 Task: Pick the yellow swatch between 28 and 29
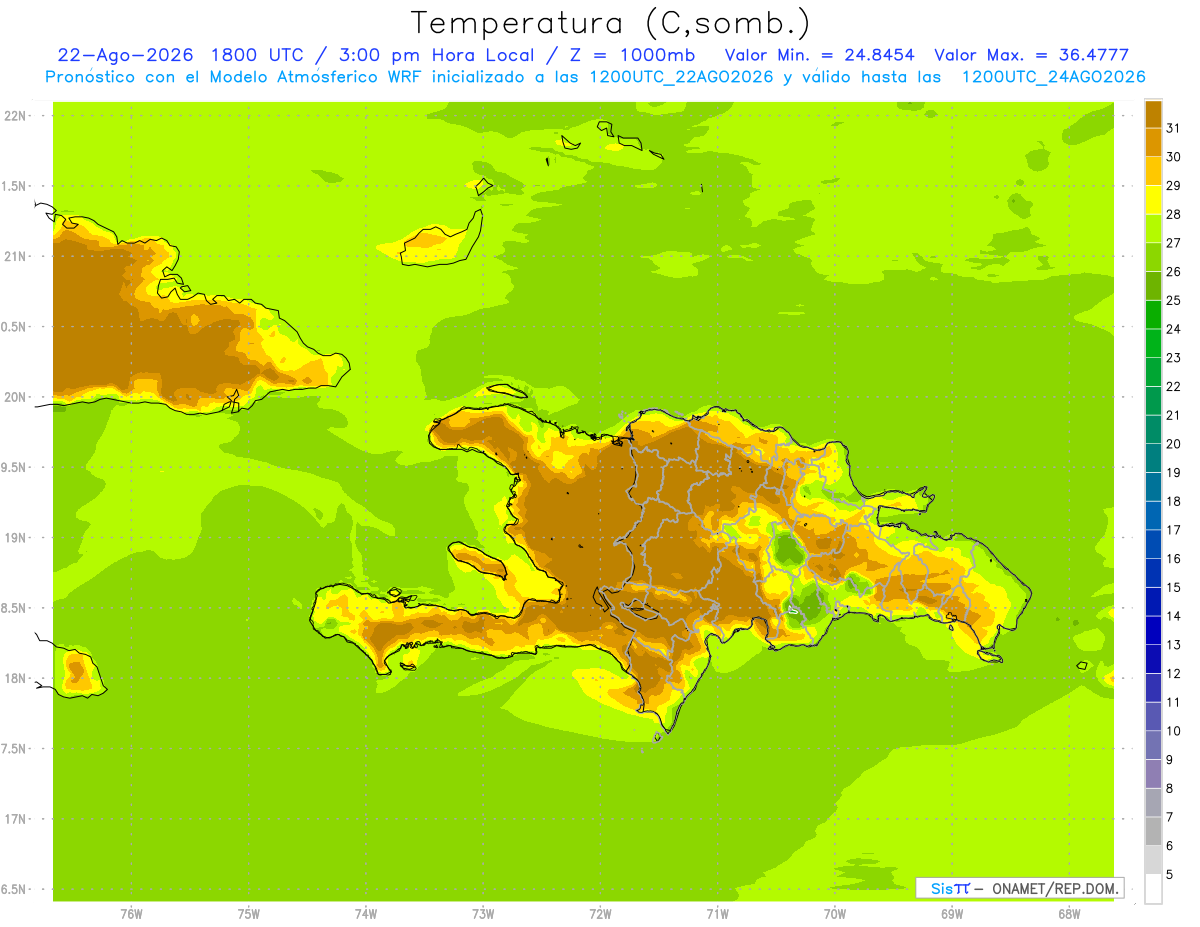1153,200
